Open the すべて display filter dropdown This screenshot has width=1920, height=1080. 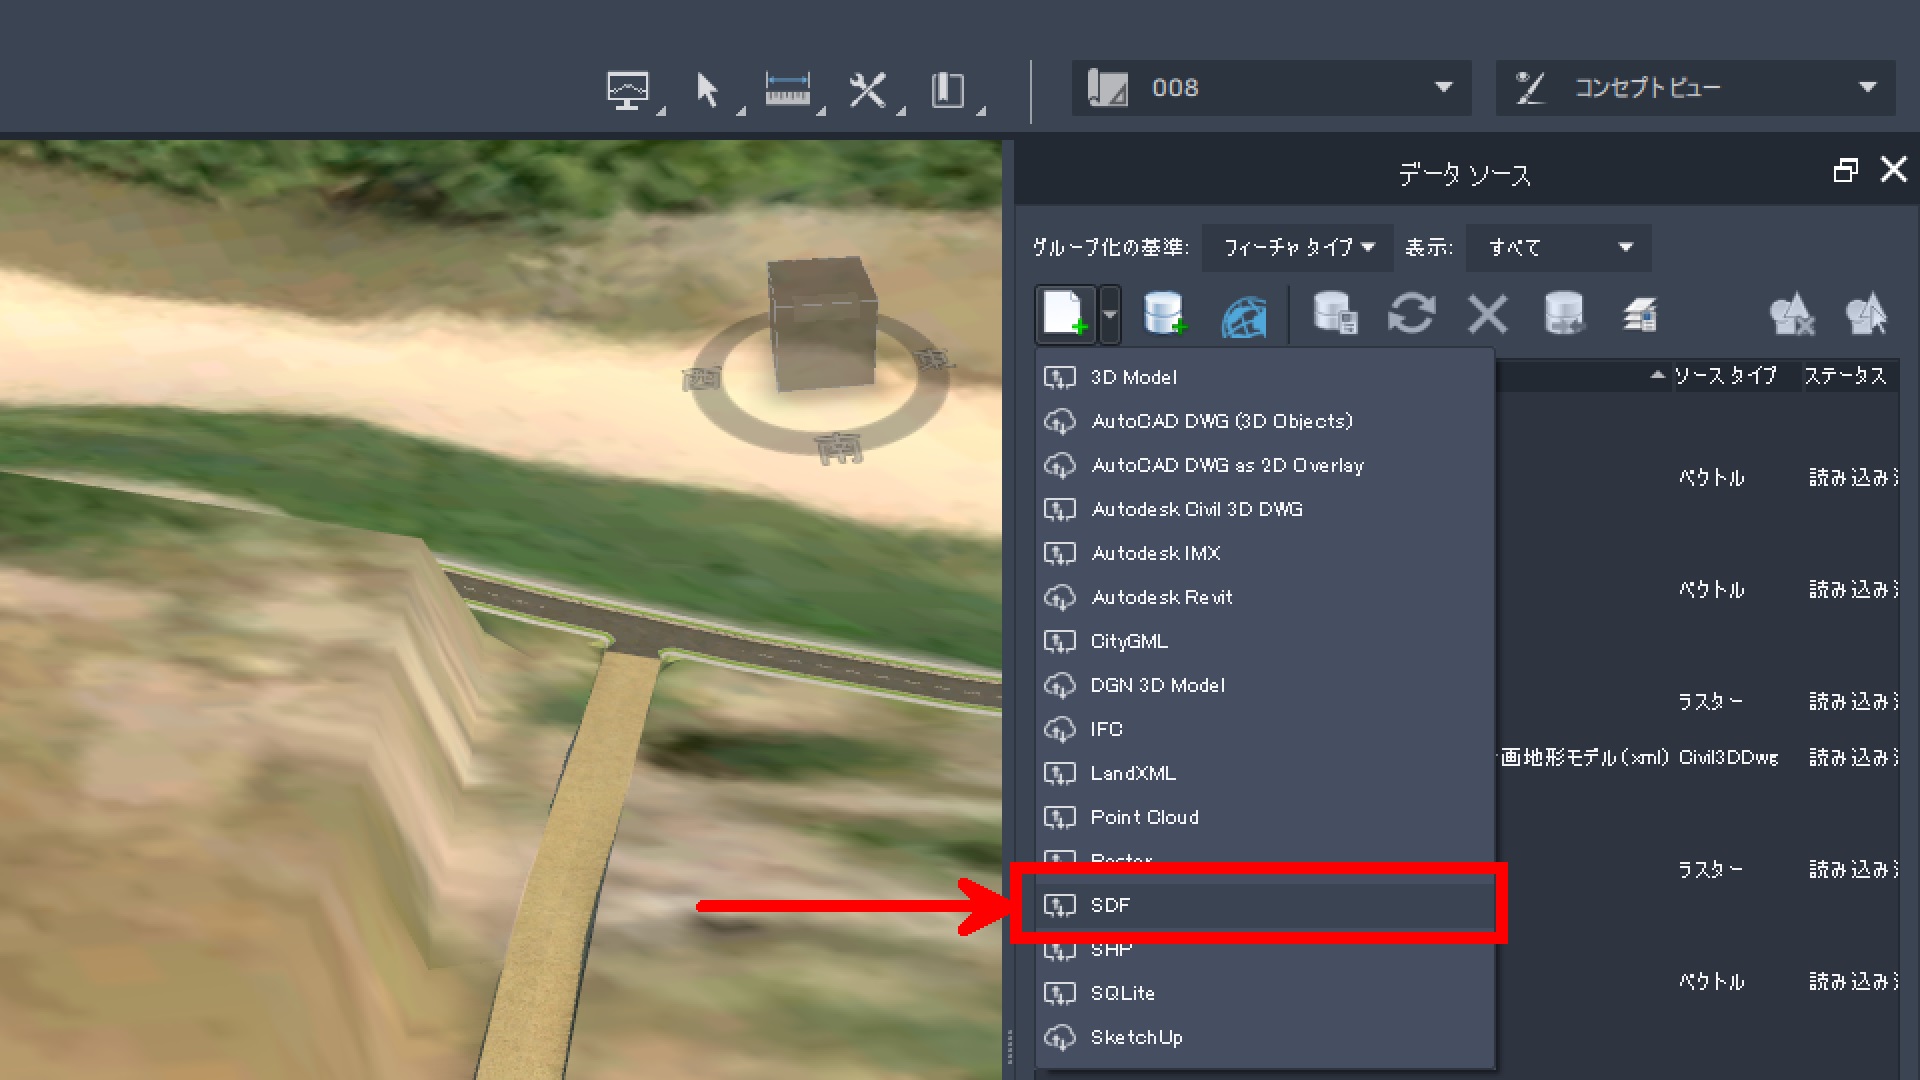click(1558, 247)
